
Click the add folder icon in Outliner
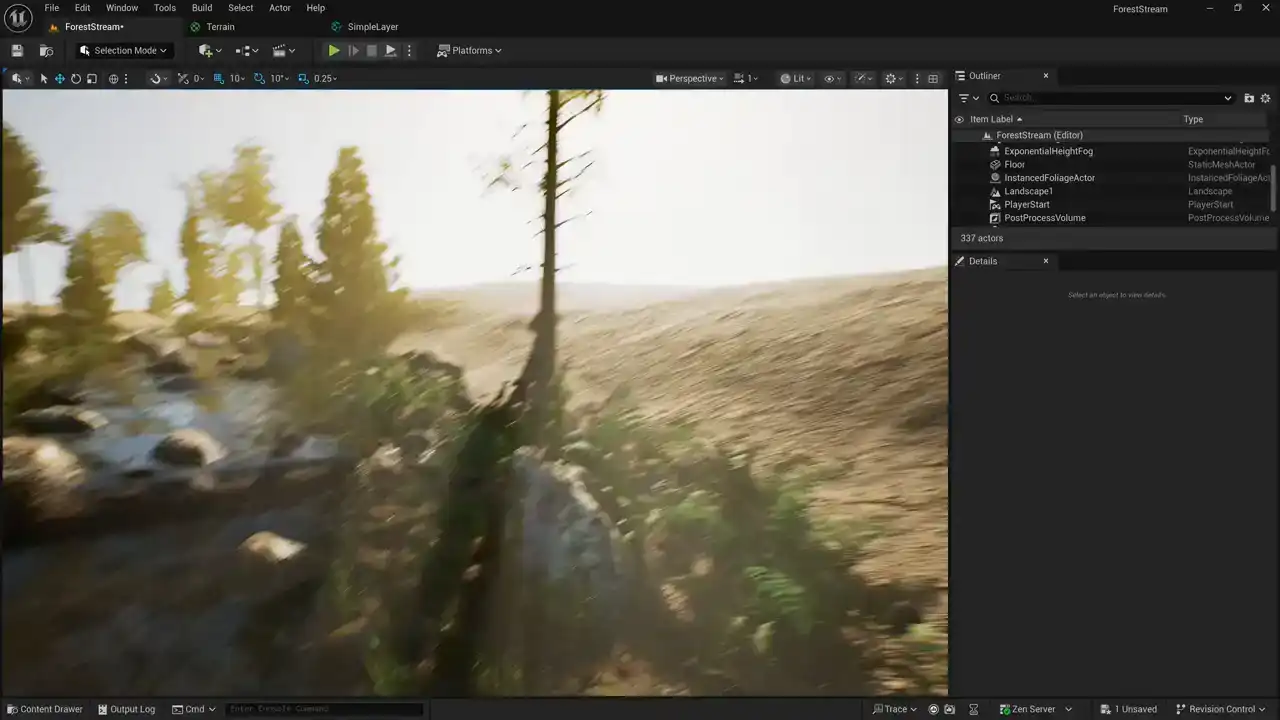1249,98
